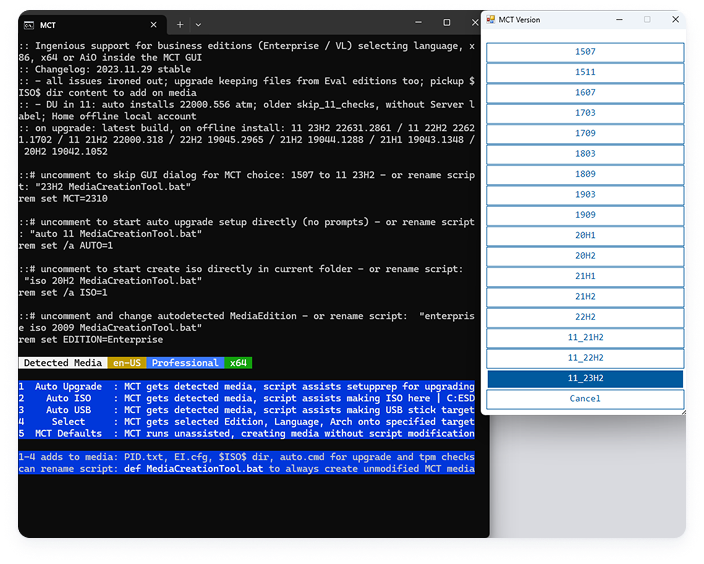Select version 1803
The image size is (704, 564).
pos(585,154)
